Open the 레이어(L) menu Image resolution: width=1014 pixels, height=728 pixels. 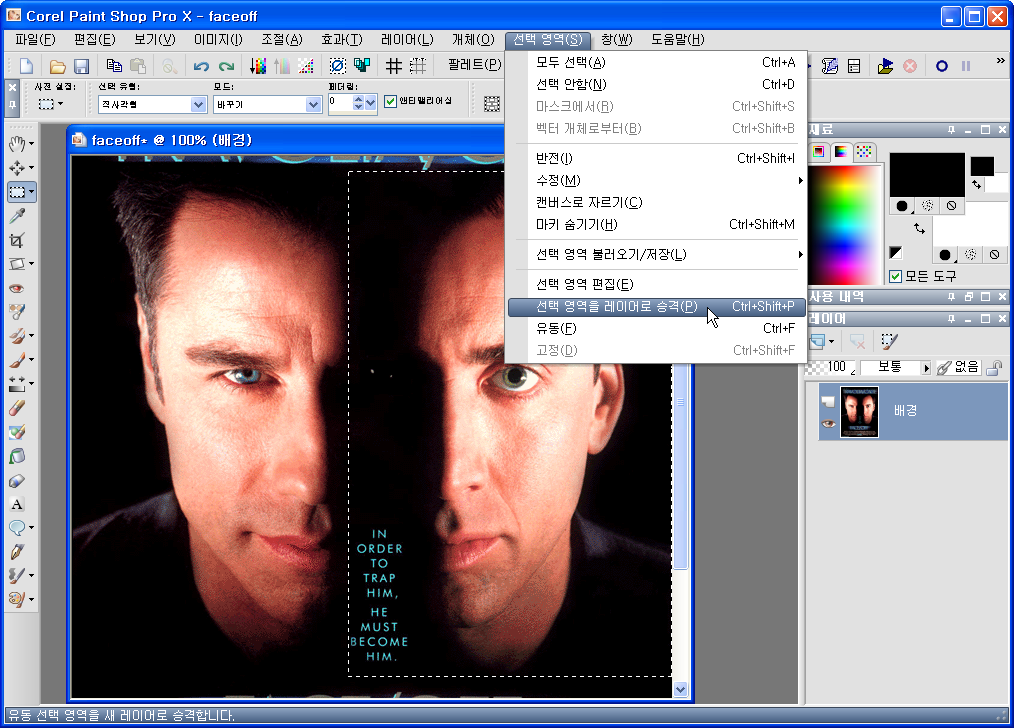pos(407,39)
